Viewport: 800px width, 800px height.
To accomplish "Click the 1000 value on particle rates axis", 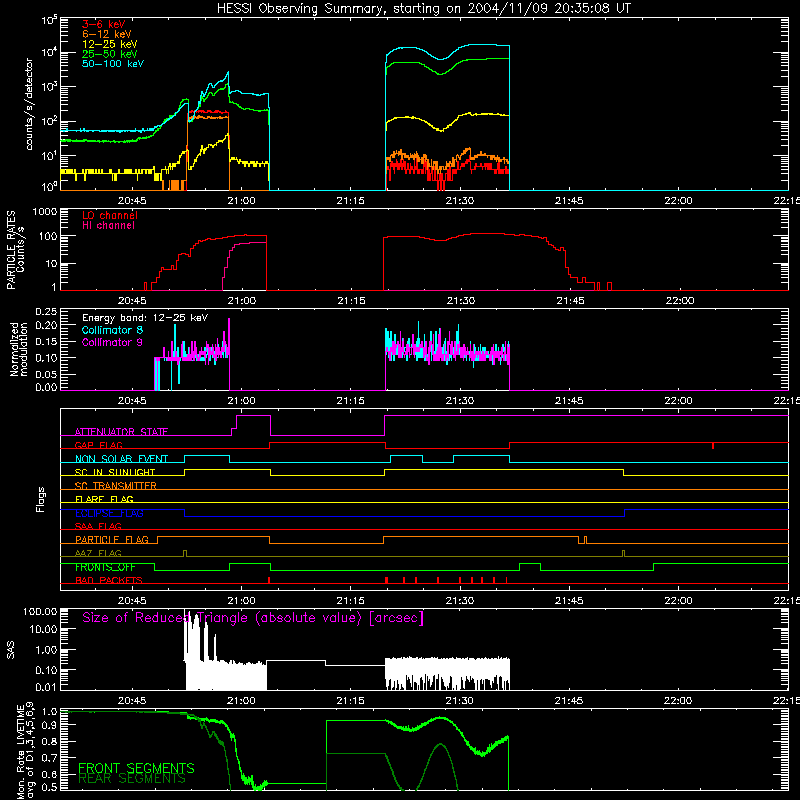I will 45,212.
